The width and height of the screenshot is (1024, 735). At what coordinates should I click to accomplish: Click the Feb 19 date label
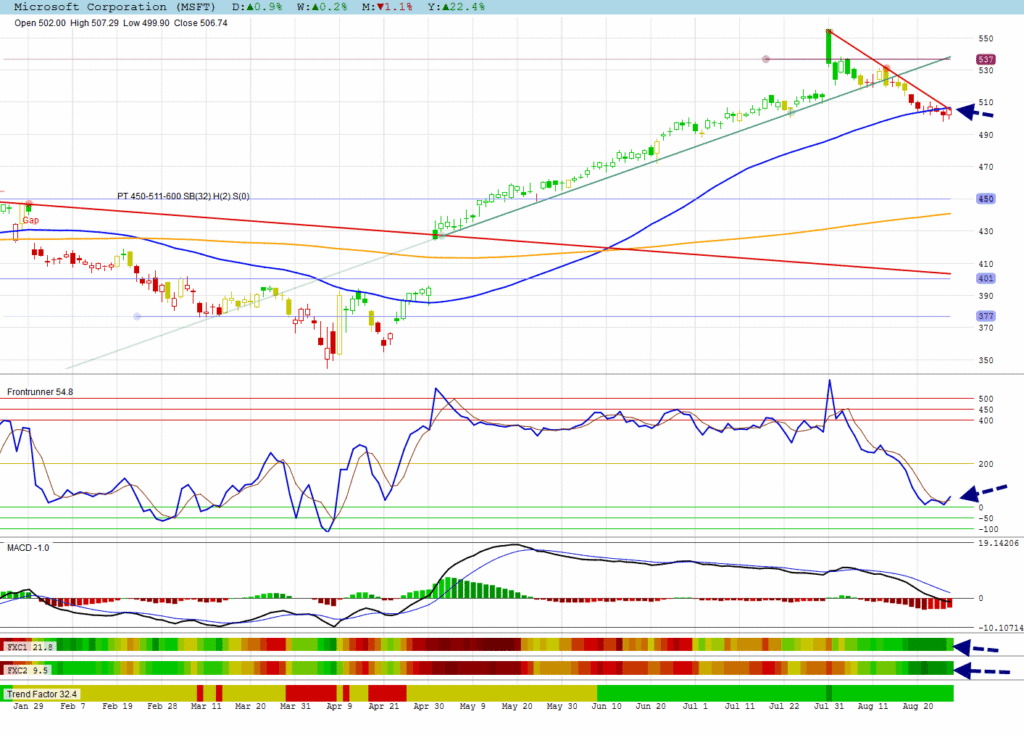pos(118,706)
